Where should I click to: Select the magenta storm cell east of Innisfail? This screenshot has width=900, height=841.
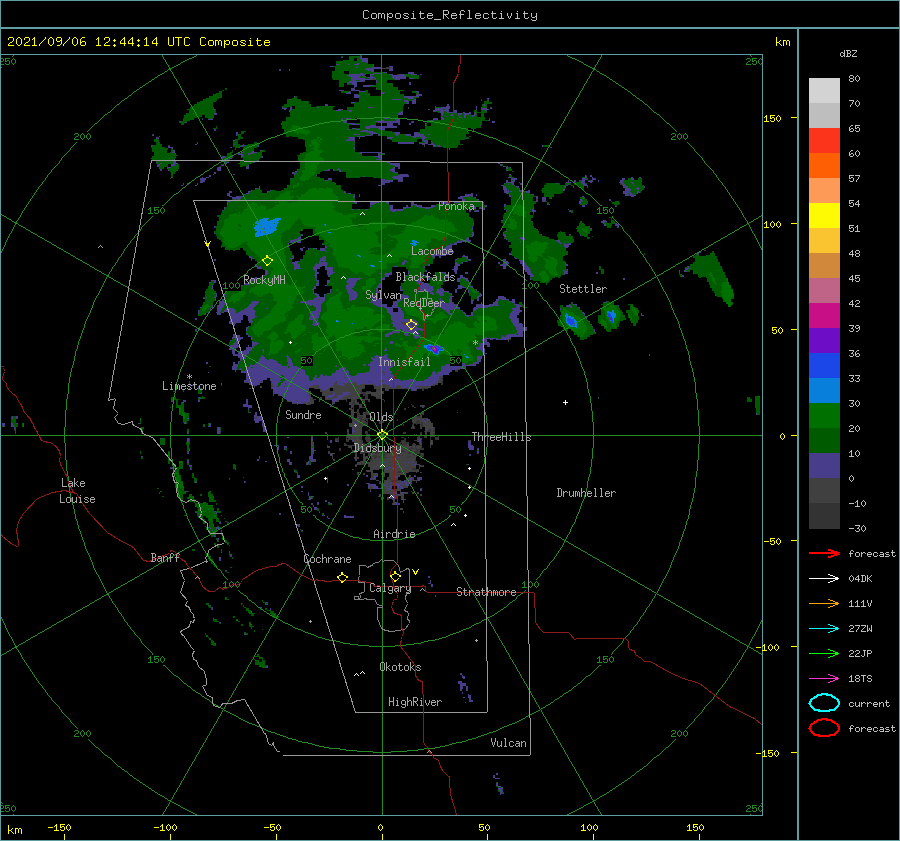click(x=435, y=348)
